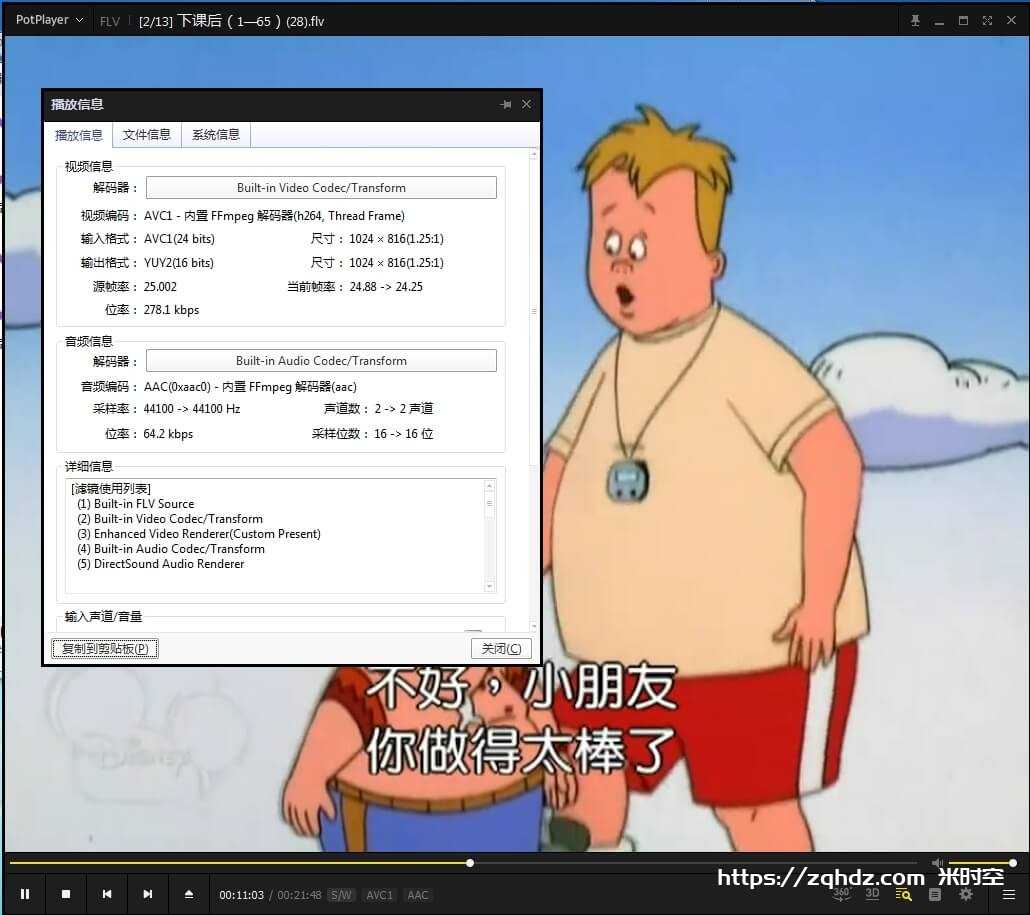
Task: Click the AAC audio codec indicator
Action: [x=418, y=895]
